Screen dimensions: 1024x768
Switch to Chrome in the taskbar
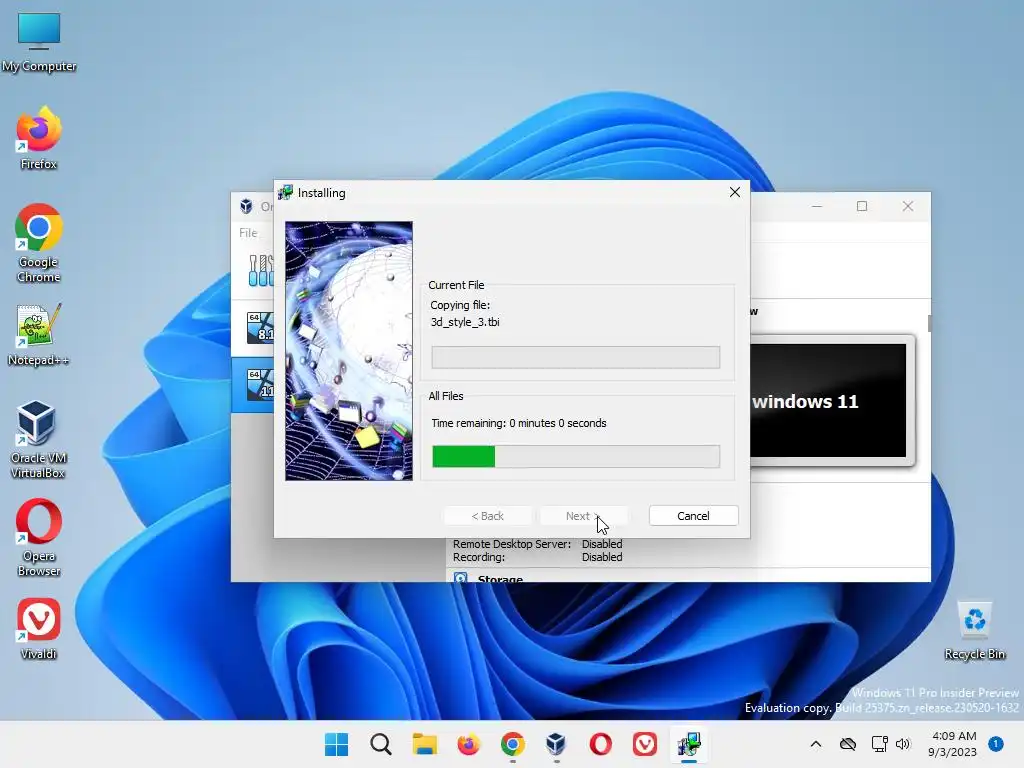click(x=513, y=744)
